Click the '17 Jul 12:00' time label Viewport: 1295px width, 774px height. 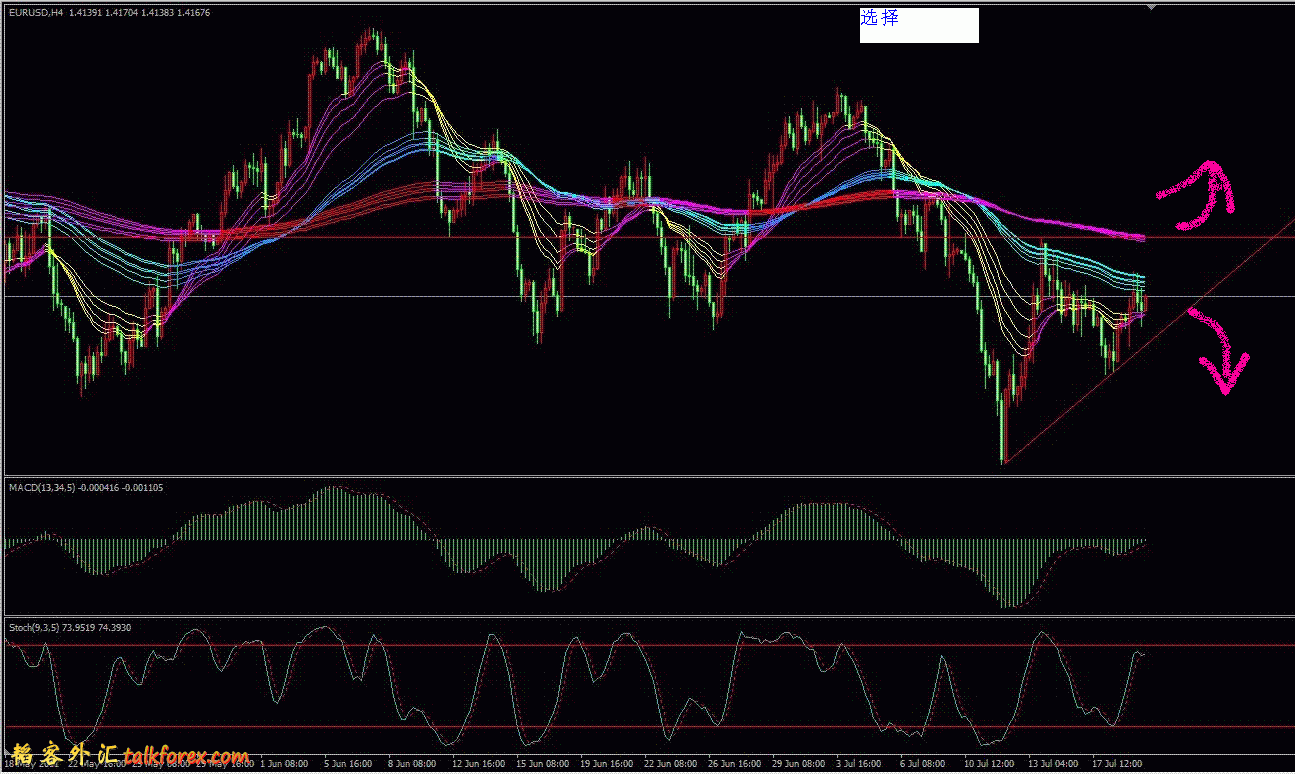(x=1117, y=763)
